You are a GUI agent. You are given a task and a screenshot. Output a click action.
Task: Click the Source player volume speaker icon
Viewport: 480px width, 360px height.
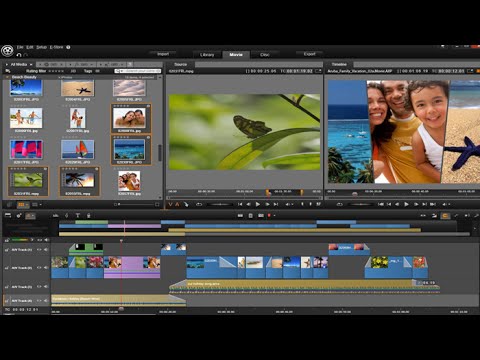(288, 204)
